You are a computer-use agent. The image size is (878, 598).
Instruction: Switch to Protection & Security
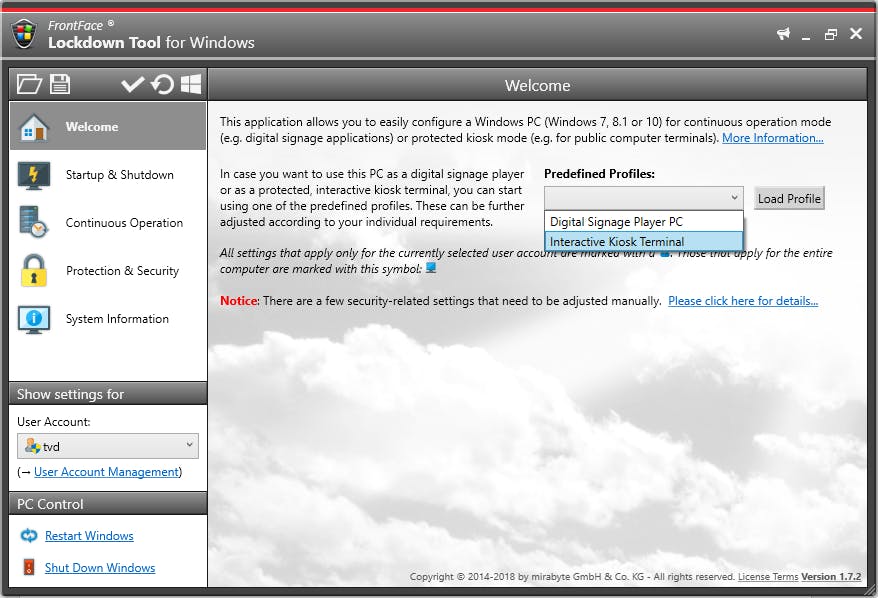[x=108, y=271]
